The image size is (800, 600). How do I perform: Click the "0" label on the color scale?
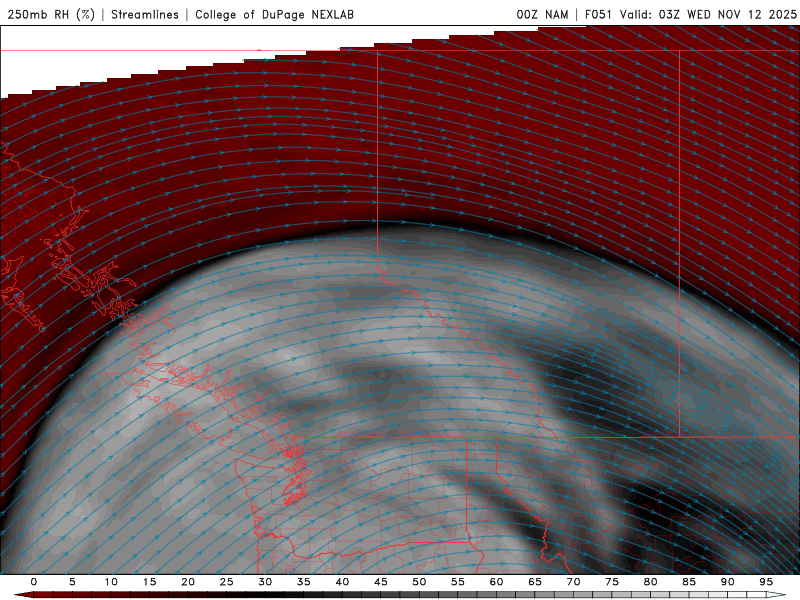pos(34,582)
